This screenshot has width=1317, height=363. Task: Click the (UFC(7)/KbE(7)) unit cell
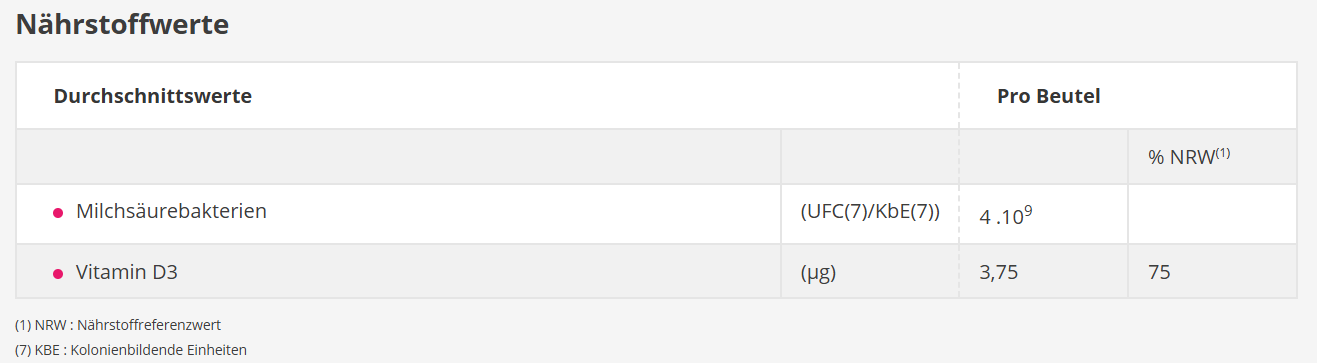[x=870, y=214]
